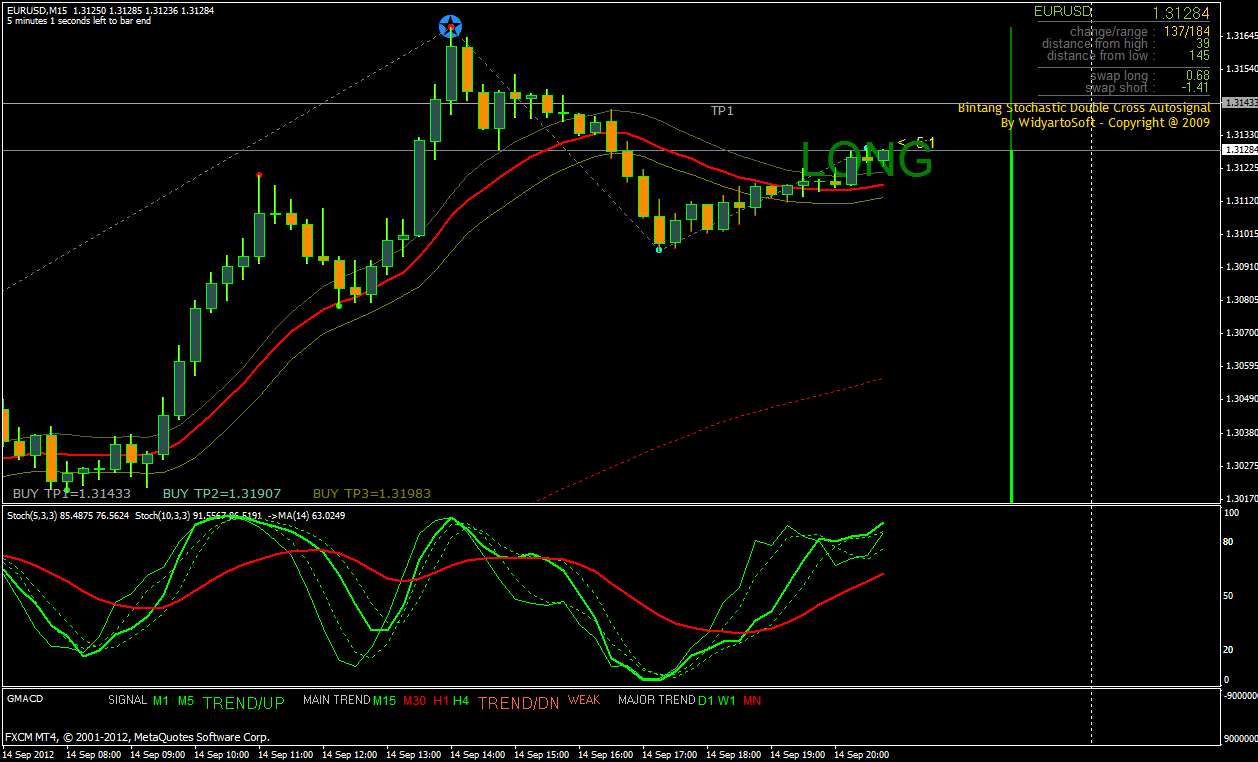Click the red M30 main trend indicator
Image resolution: width=1258 pixels, height=762 pixels.
coord(414,700)
